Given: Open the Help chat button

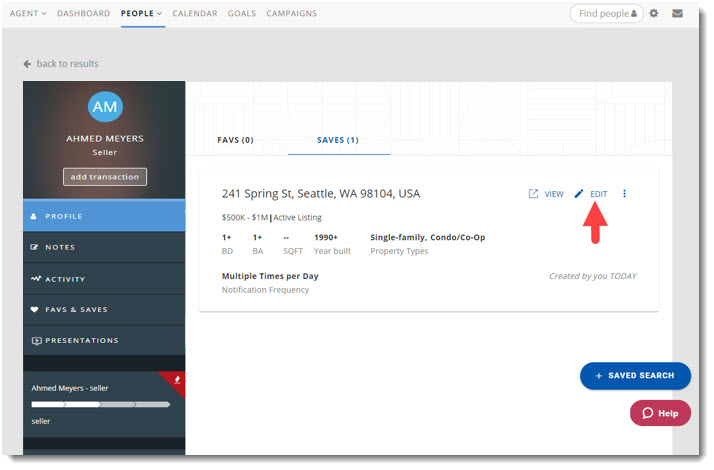Looking at the screenshot, I should pos(660,413).
